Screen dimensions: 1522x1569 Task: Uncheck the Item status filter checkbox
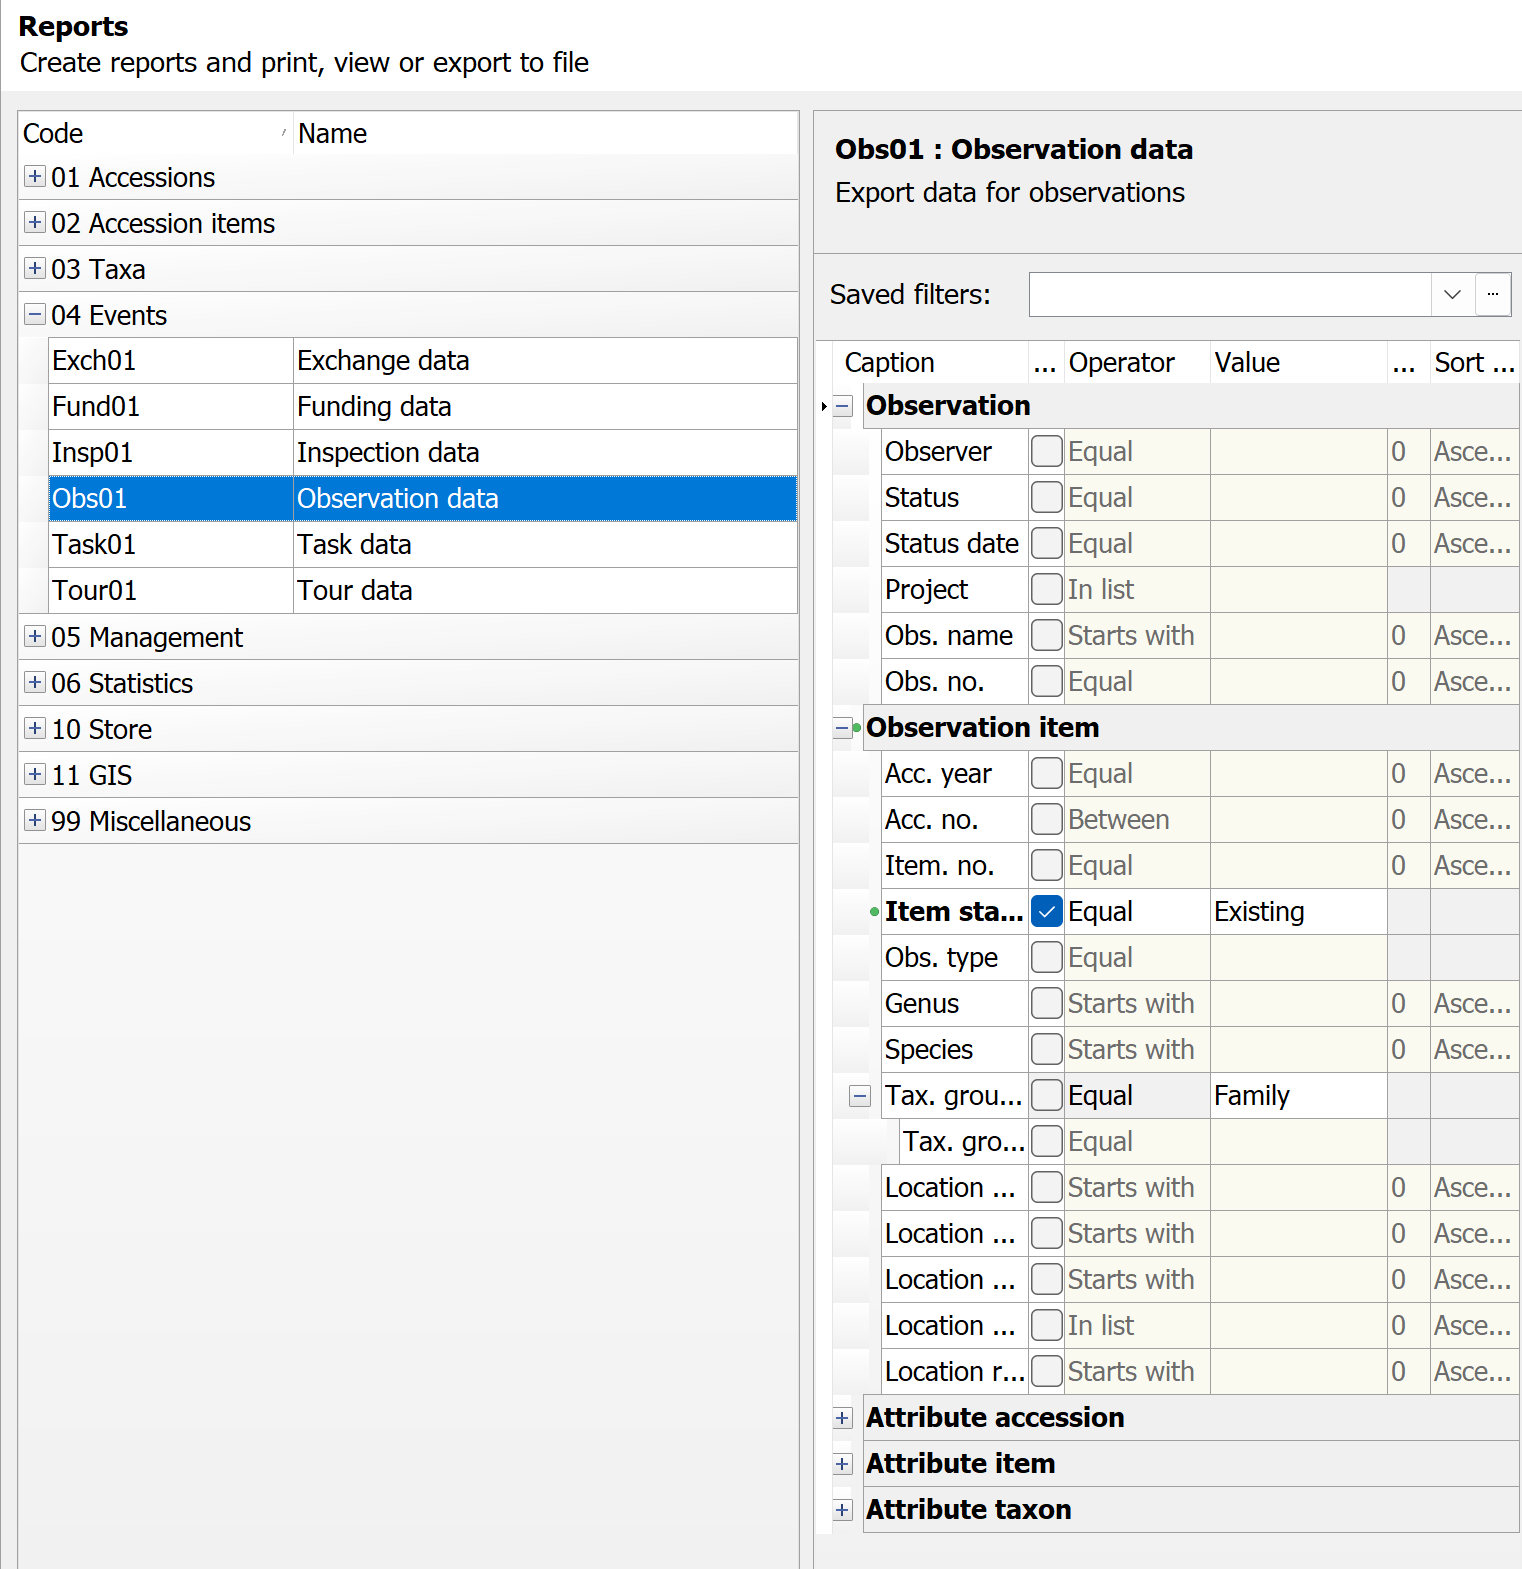coord(1047,912)
